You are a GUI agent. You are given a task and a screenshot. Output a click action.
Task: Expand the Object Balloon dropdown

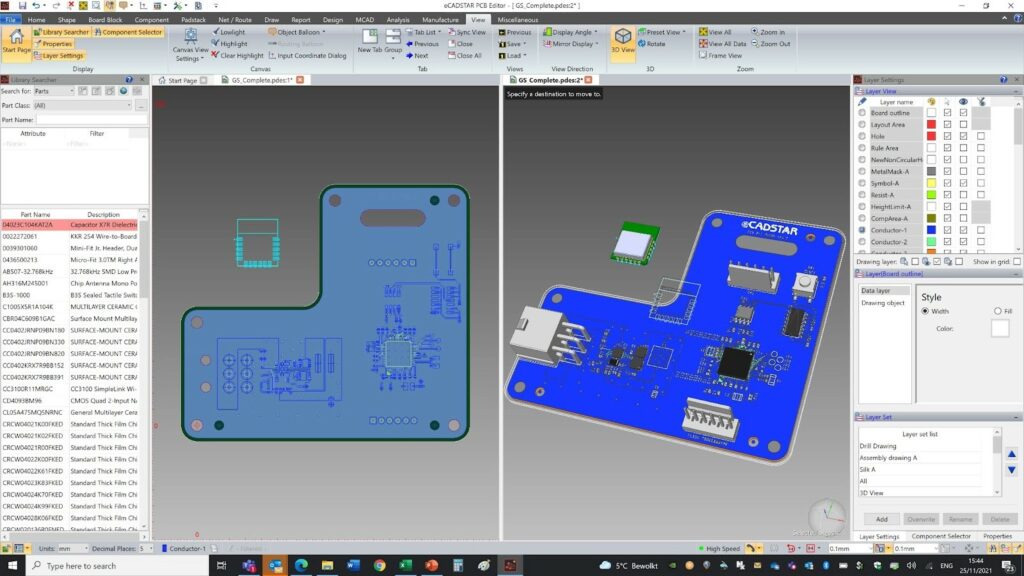point(296,32)
